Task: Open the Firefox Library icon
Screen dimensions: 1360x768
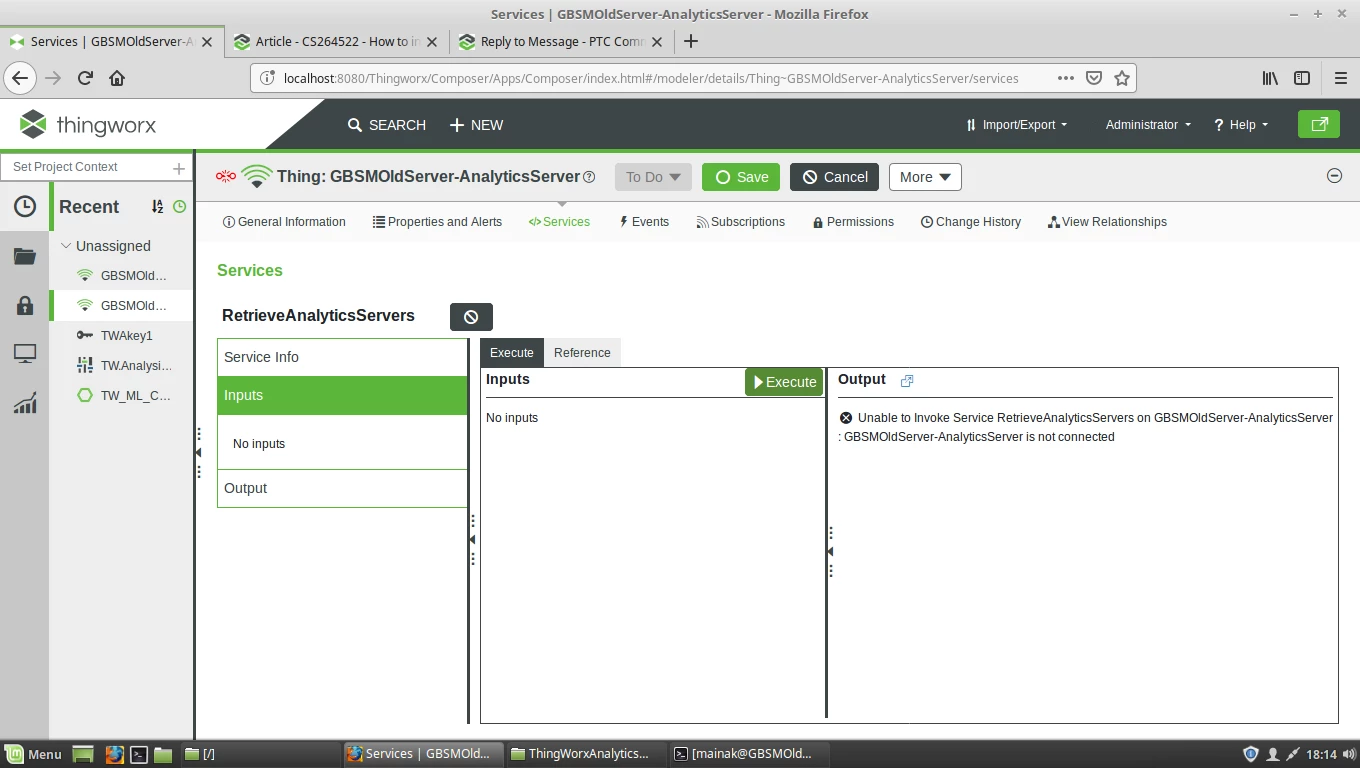Action: pyautogui.click(x=1270, y=78)
